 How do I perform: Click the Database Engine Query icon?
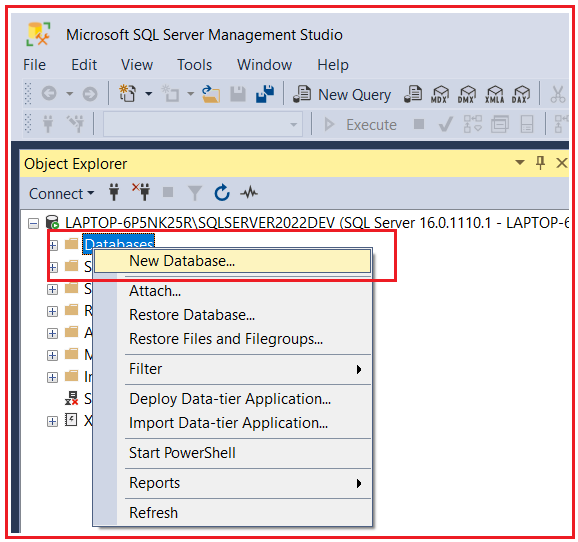[413, 94]
